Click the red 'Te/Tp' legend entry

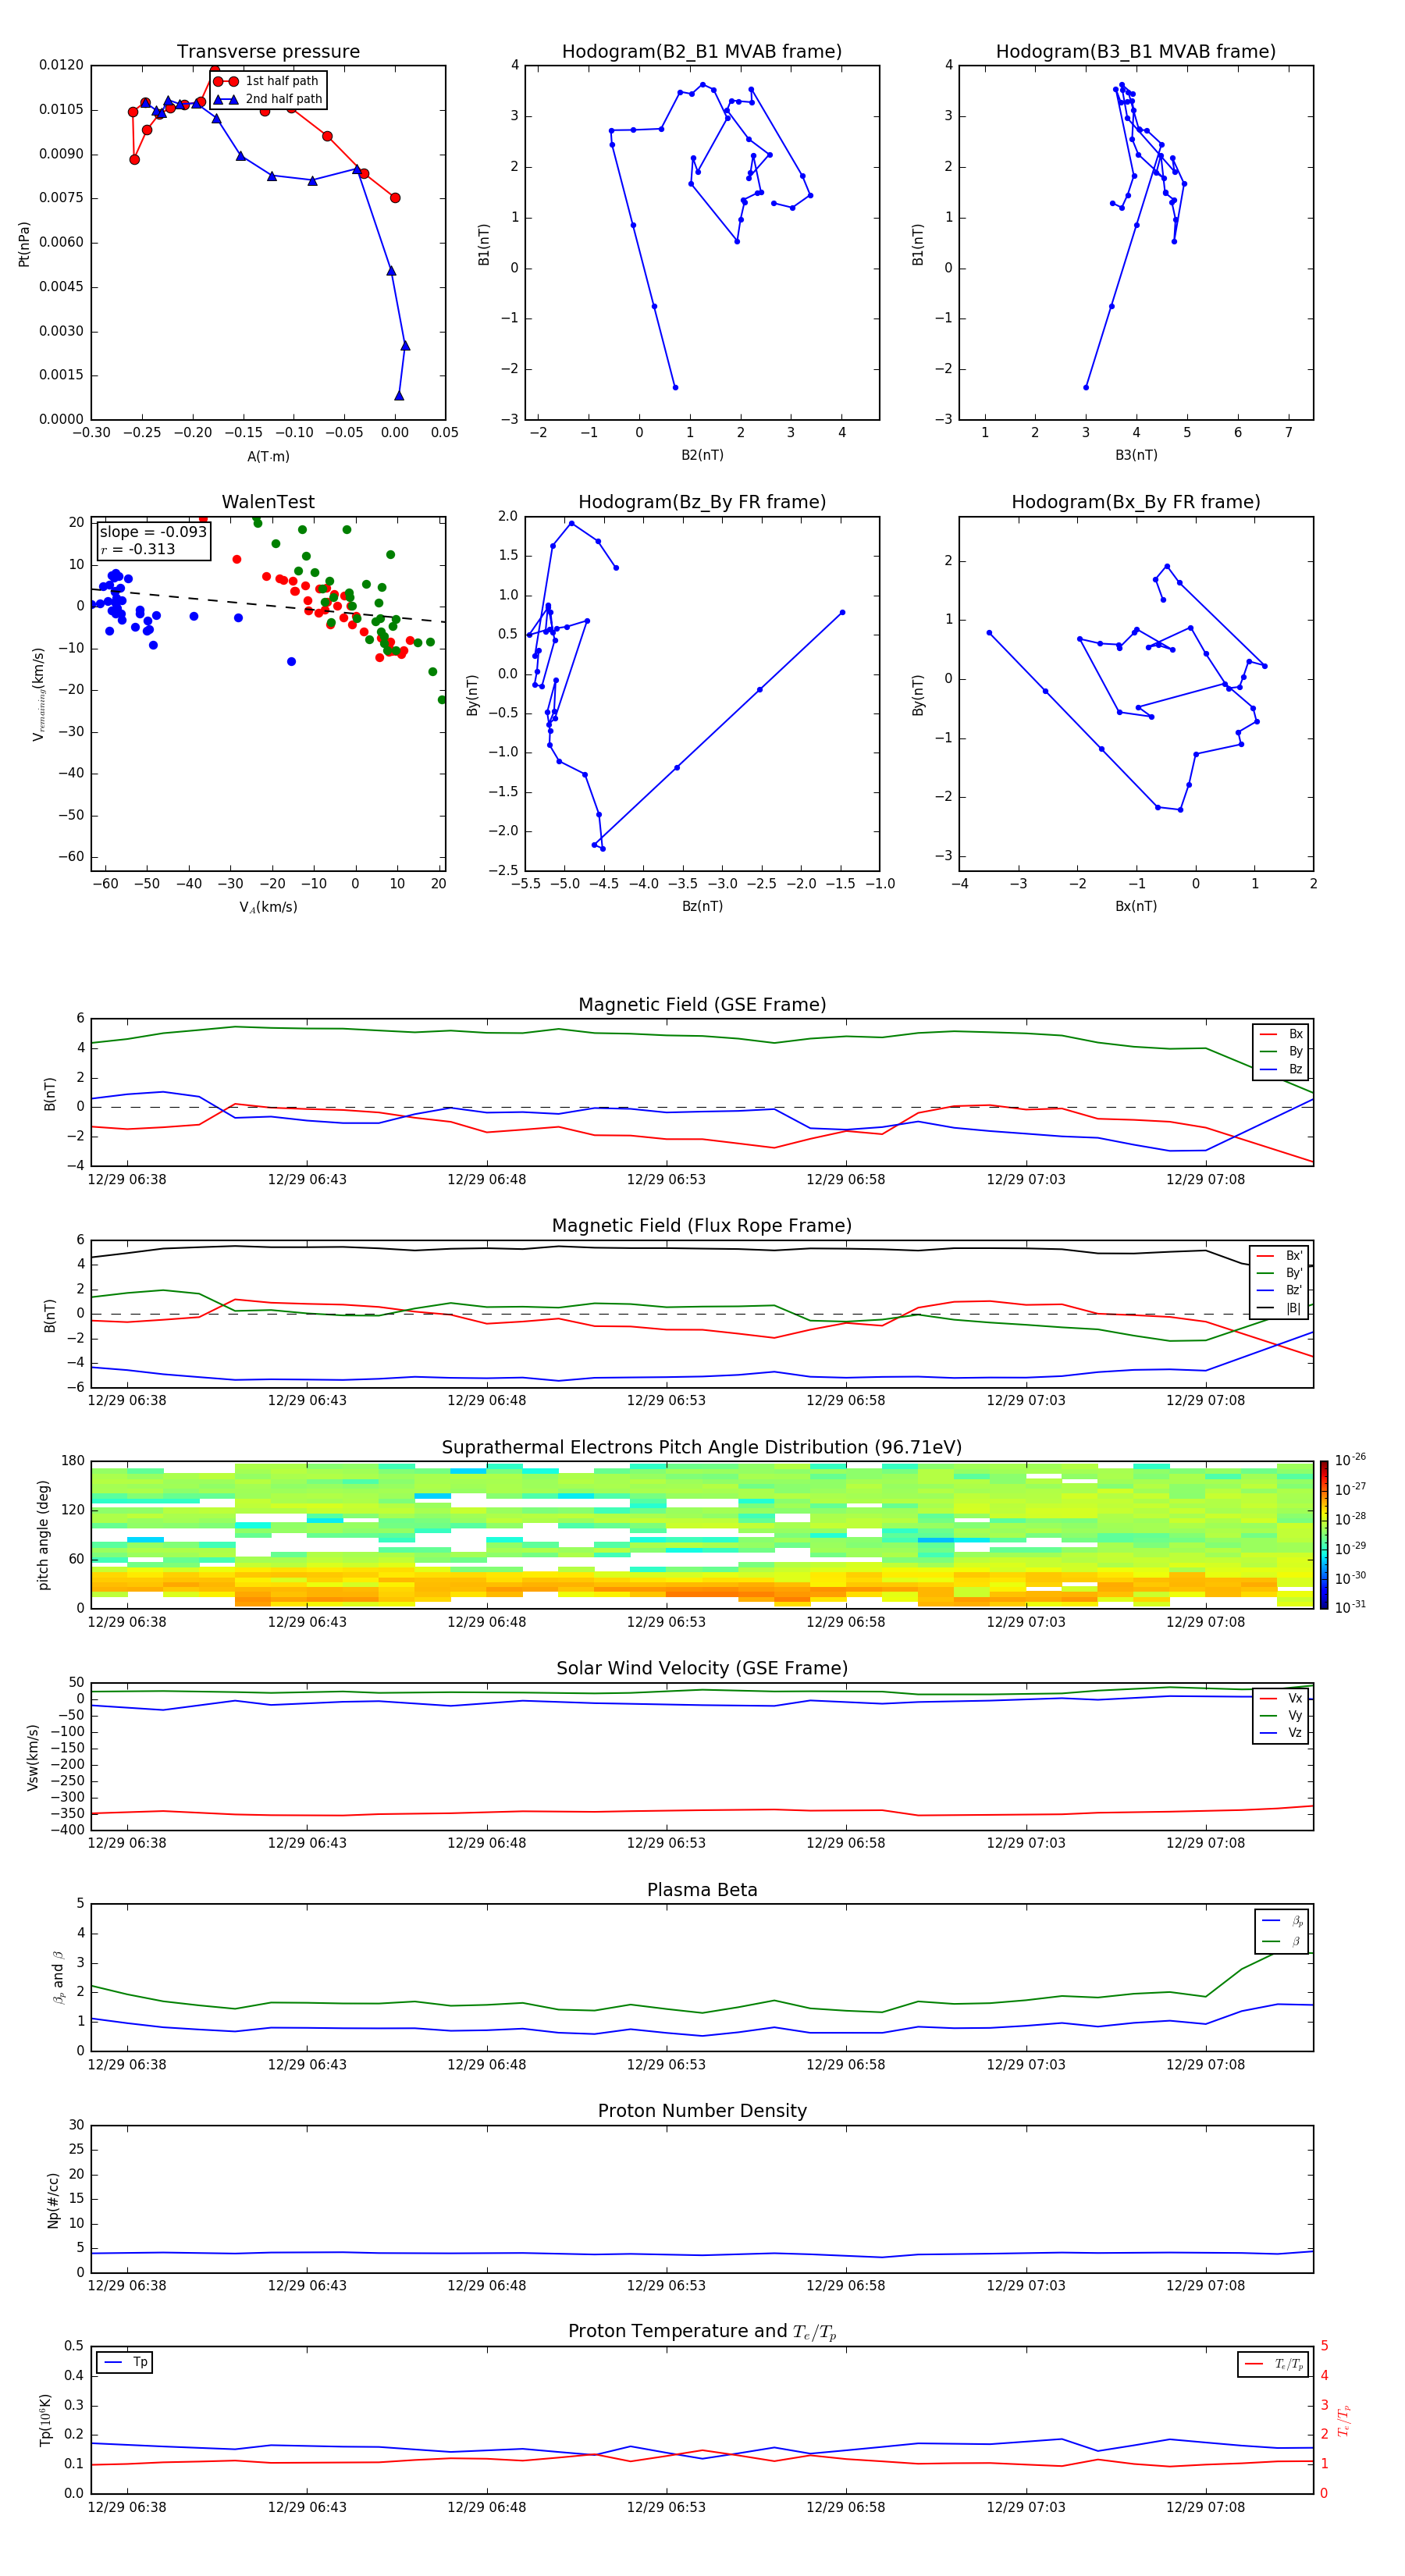[1273, 2364]
